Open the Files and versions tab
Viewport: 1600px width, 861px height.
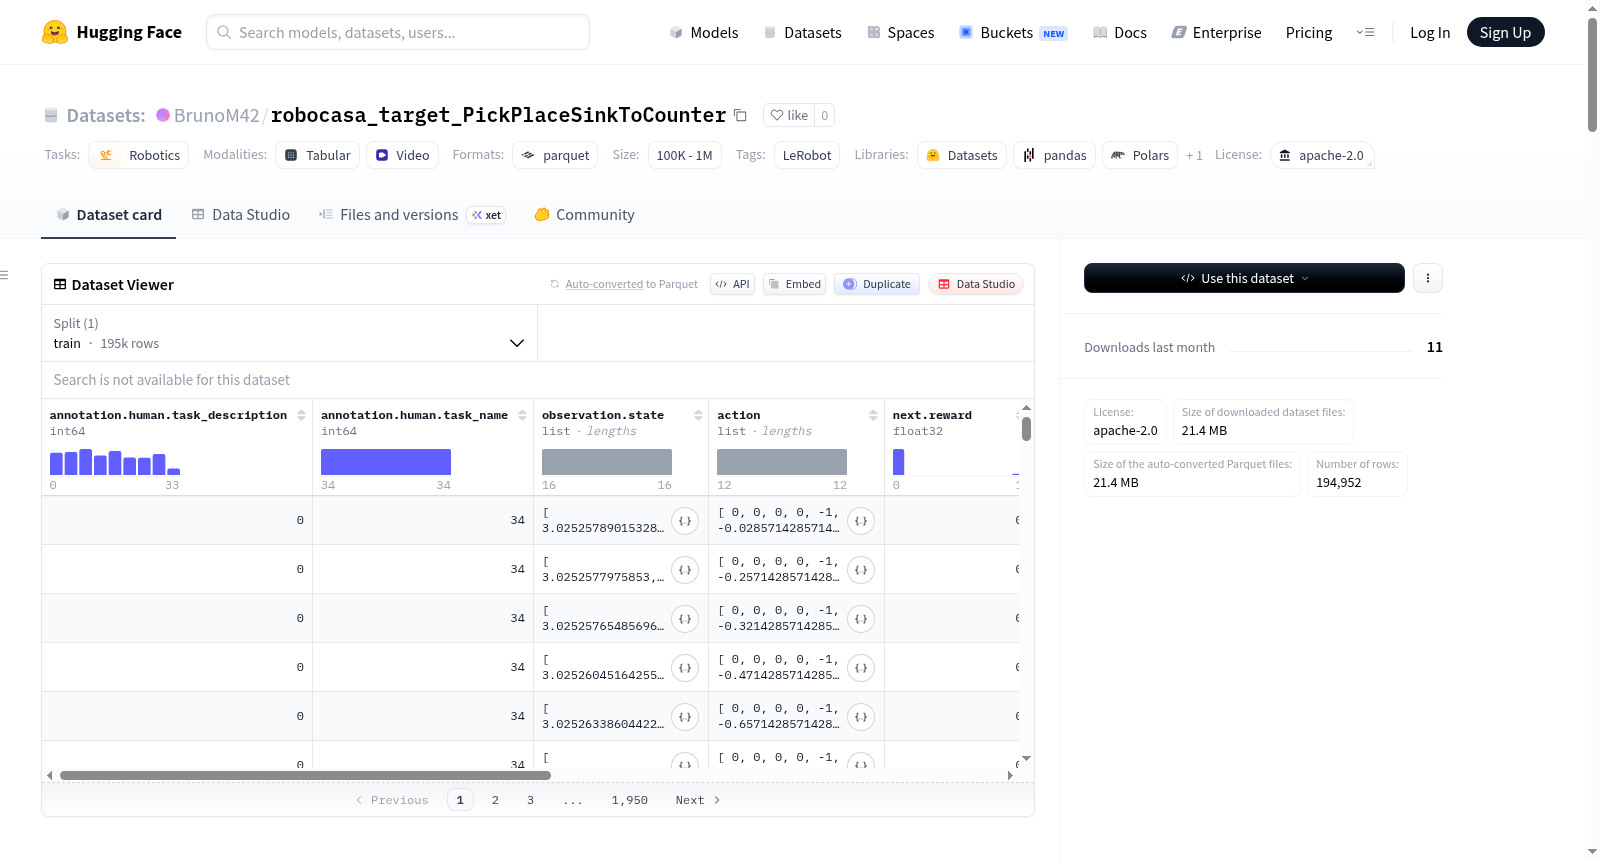412,215
